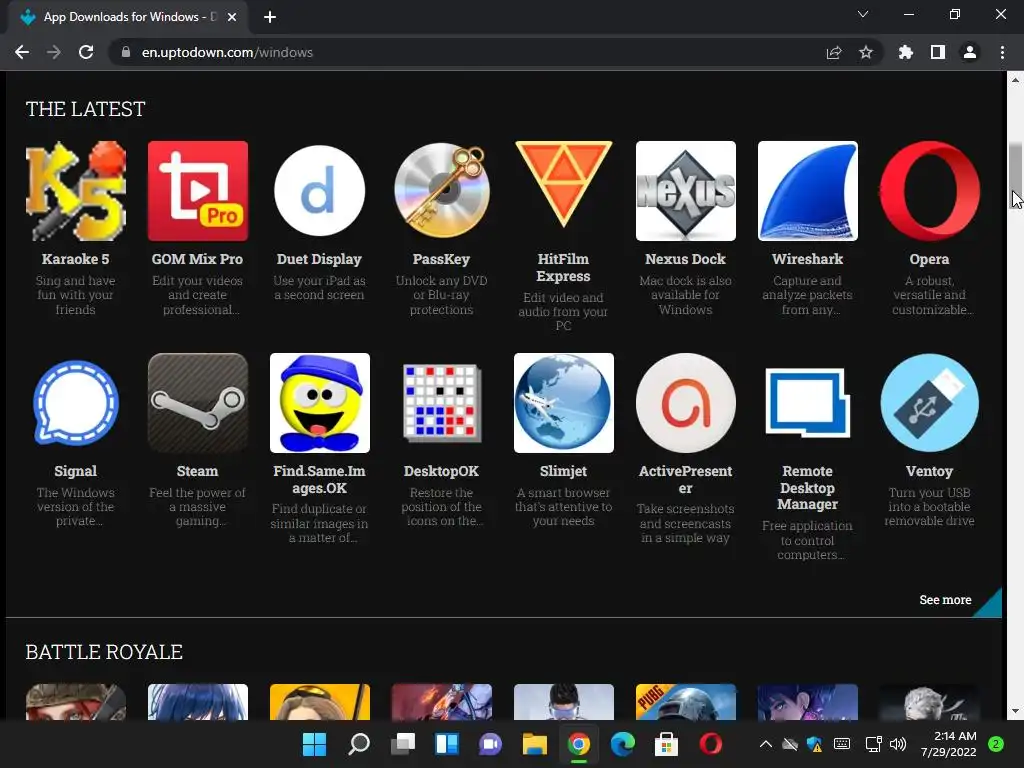Open the Windows Start menu
1024x768 pixels.
pyautogui.click(x=315, y=744)
